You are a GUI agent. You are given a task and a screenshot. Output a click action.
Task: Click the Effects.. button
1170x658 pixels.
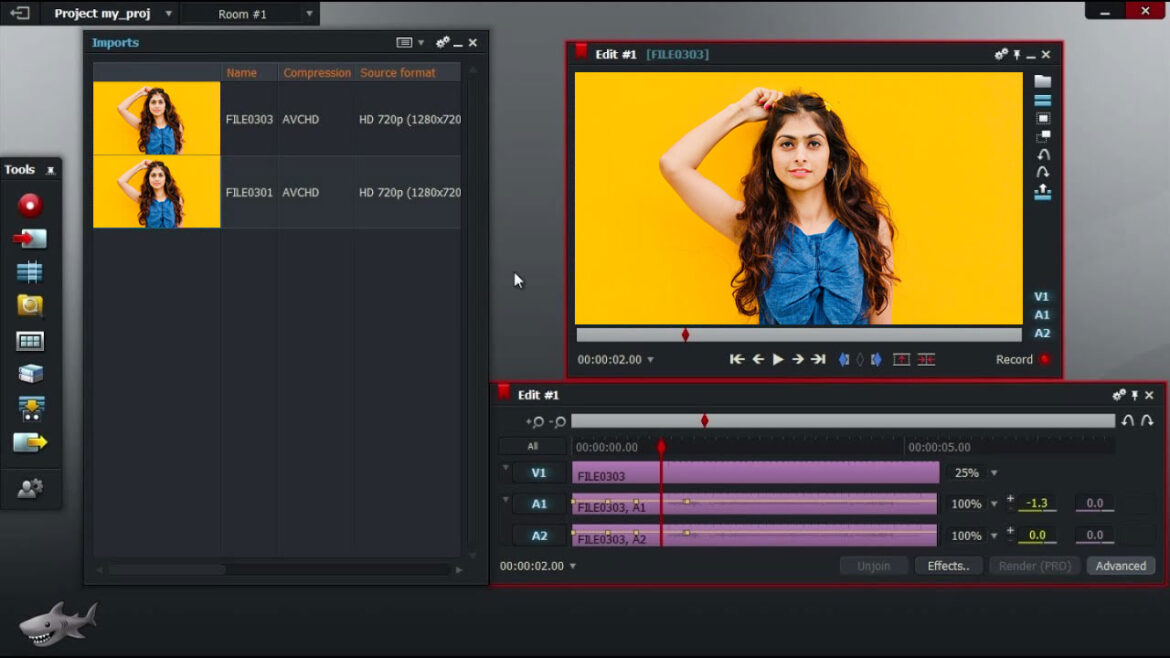click(948, 566)
